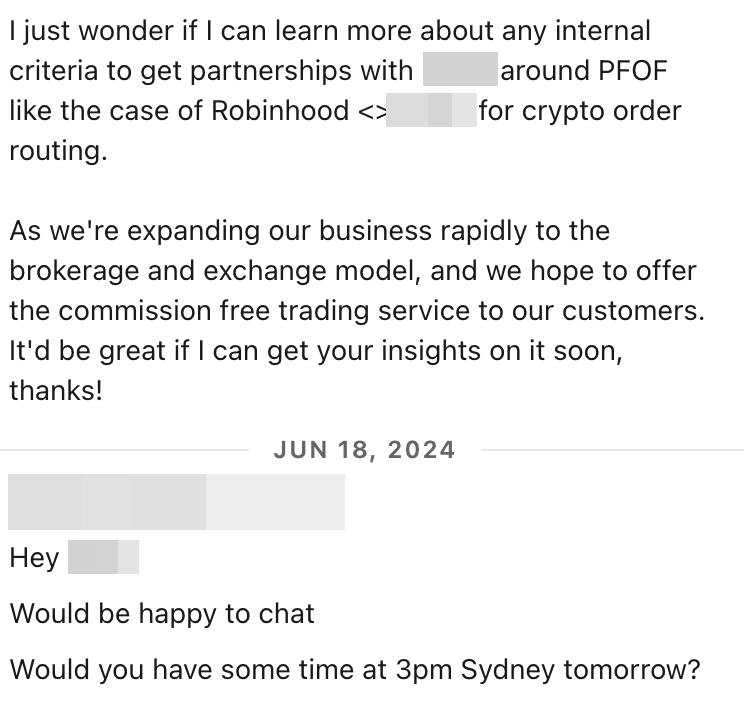Click the word "thanks!" ending the message
Viewport: 744px width, 704px height.
(x=56, y=390)
